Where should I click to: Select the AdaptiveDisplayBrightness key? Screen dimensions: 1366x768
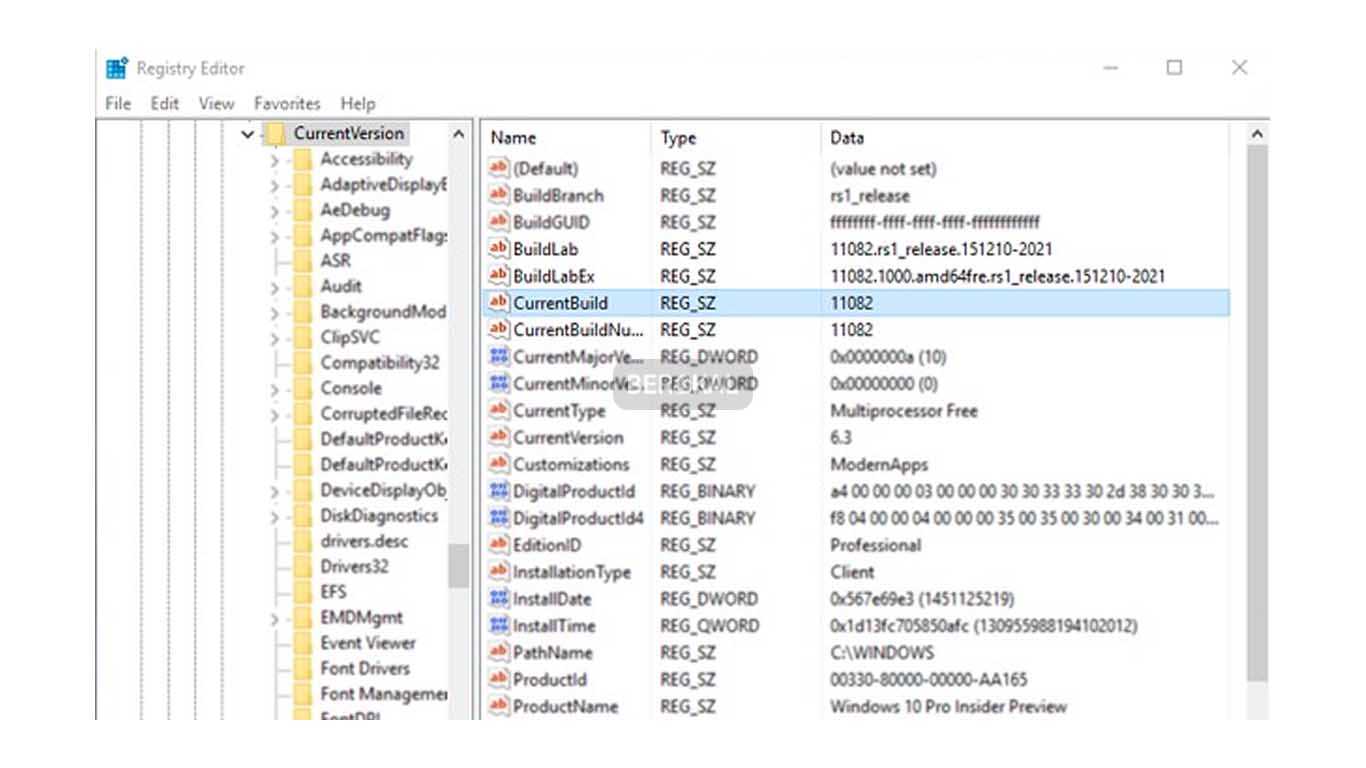pos(383,185)
